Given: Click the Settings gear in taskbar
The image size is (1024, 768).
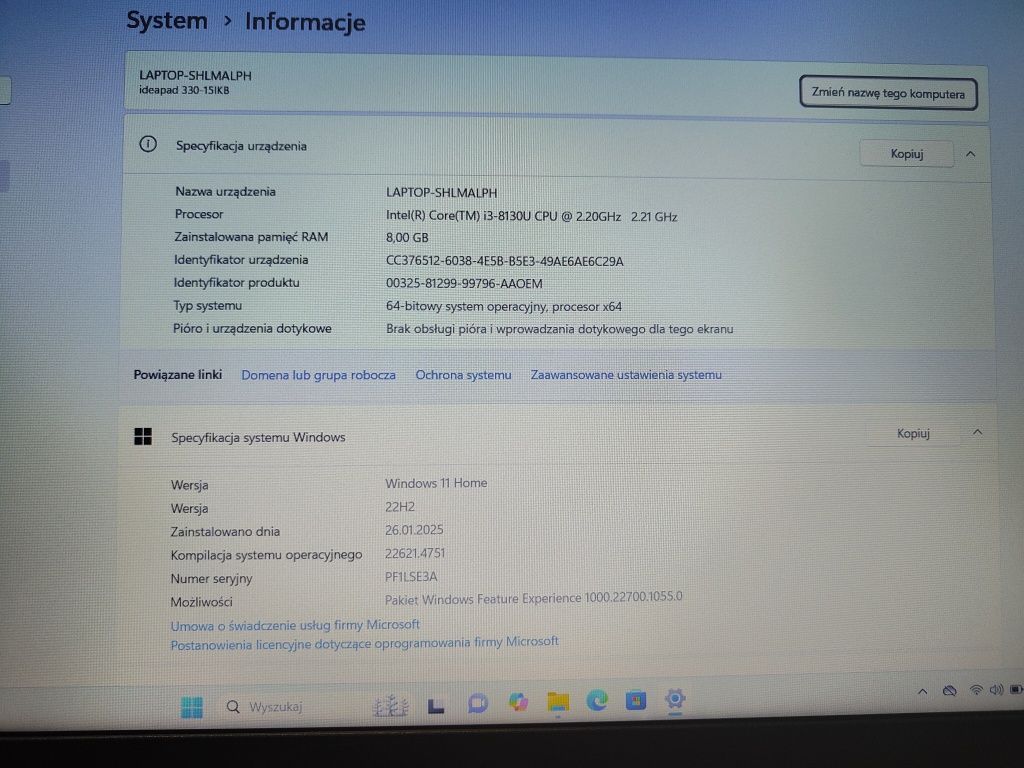Looking at the screenshot, I should (675, 699).
